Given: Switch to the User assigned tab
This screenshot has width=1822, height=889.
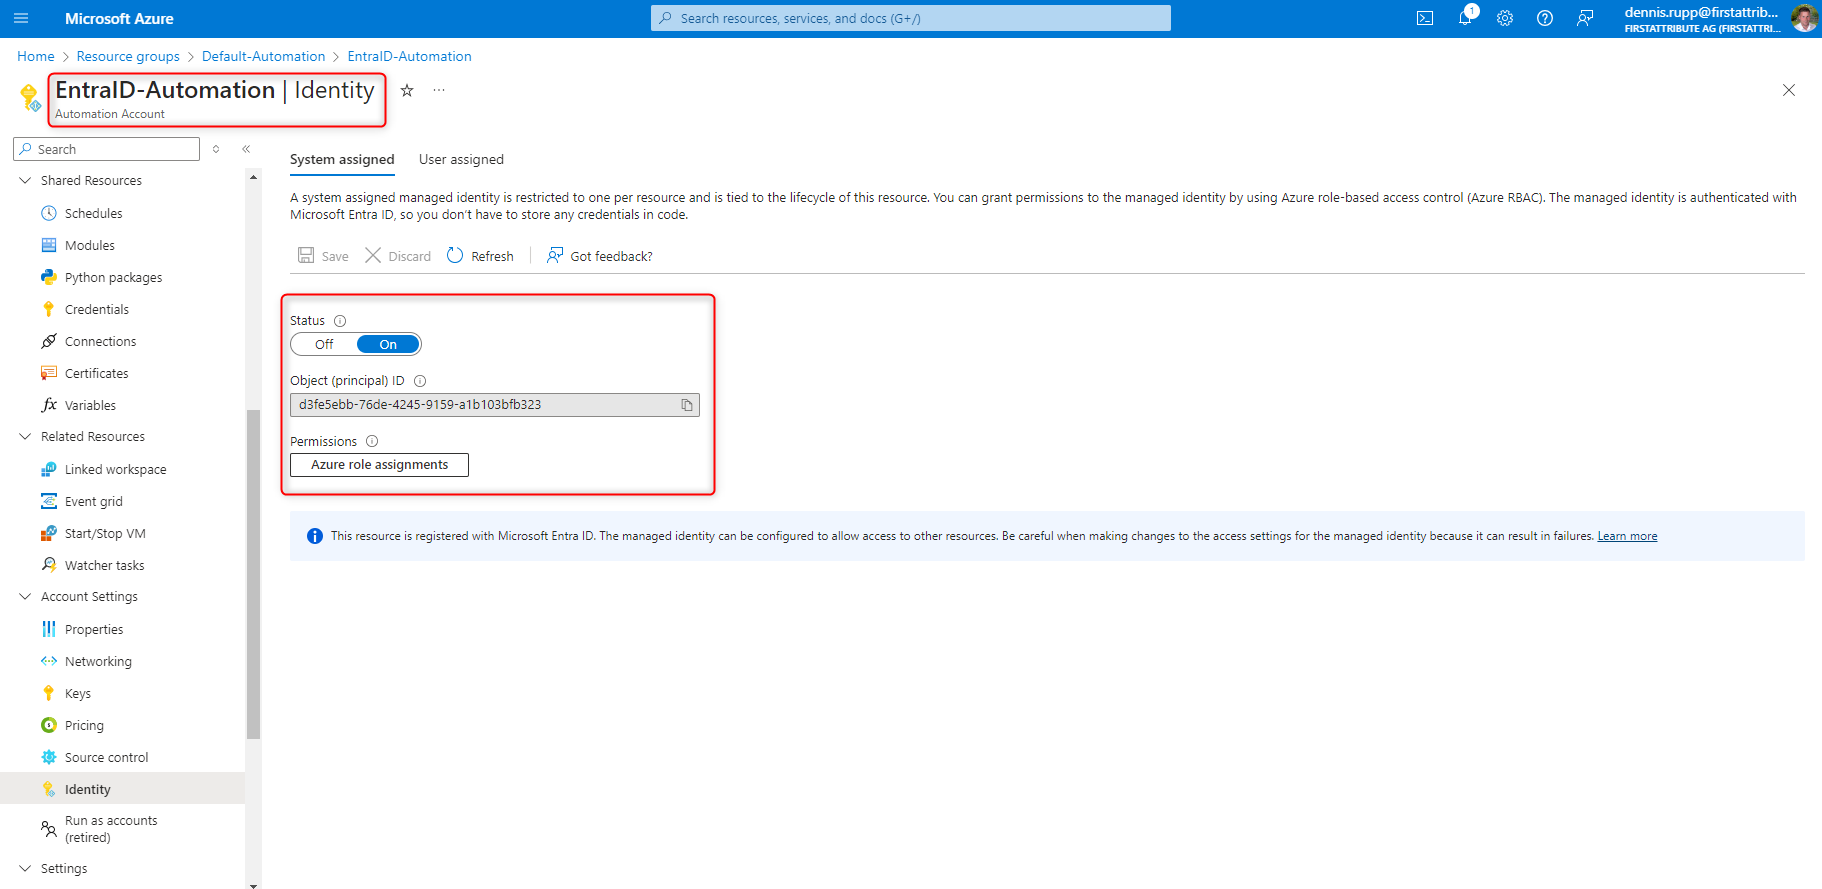Looking at the screenshot, I should pyautogui.click(x=461, y=160).
